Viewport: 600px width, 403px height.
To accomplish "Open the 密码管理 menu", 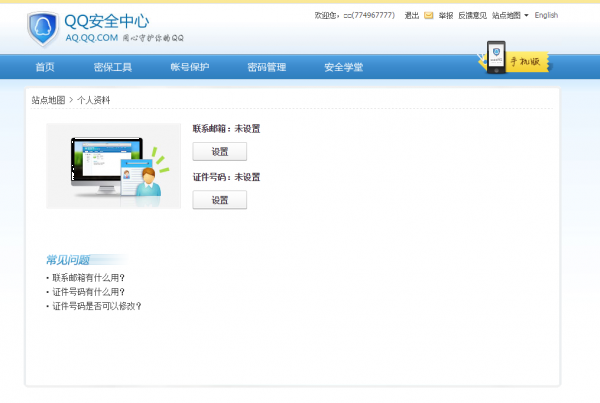I will 267,67.
